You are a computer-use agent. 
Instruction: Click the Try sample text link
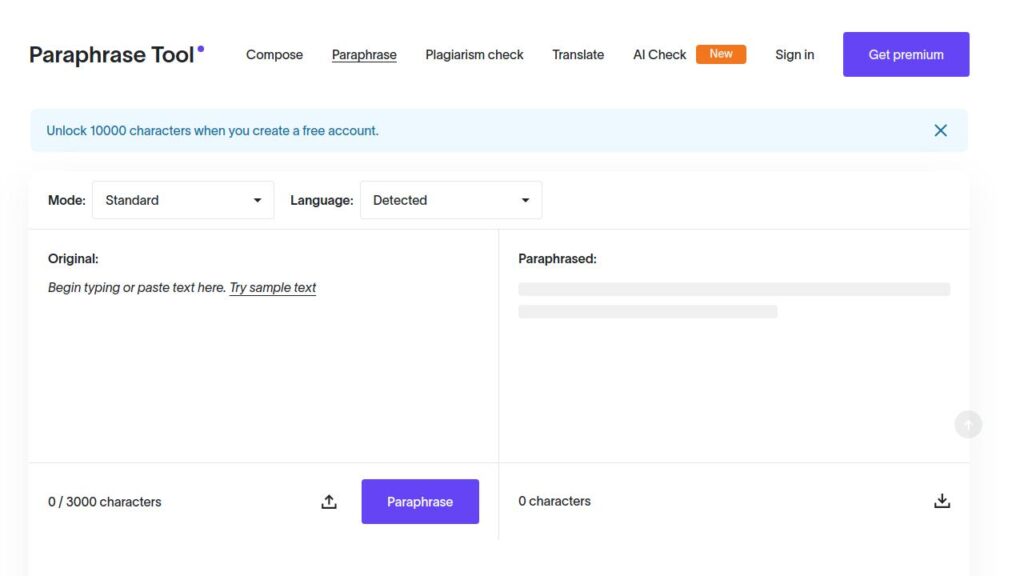(273, 287)
